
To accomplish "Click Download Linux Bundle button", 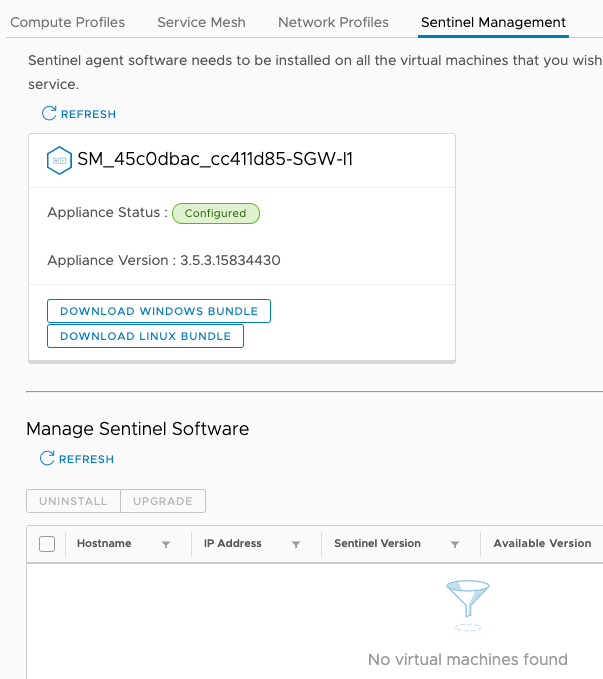I will (145, 336).
